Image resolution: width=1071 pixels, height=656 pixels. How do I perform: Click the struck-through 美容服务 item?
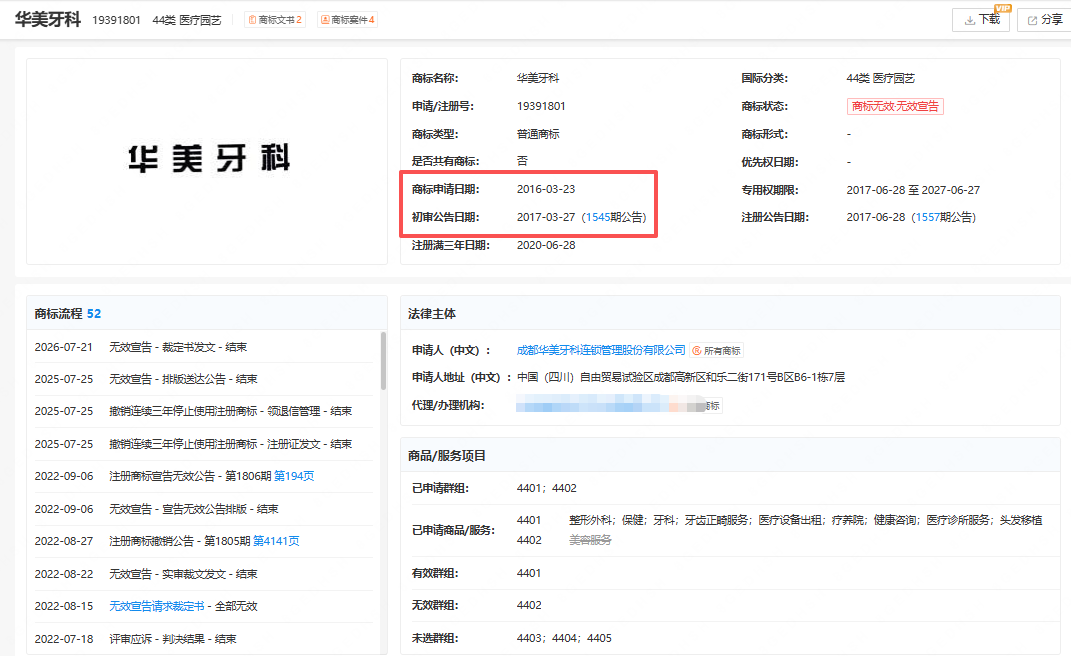click(x=590, y=541)
